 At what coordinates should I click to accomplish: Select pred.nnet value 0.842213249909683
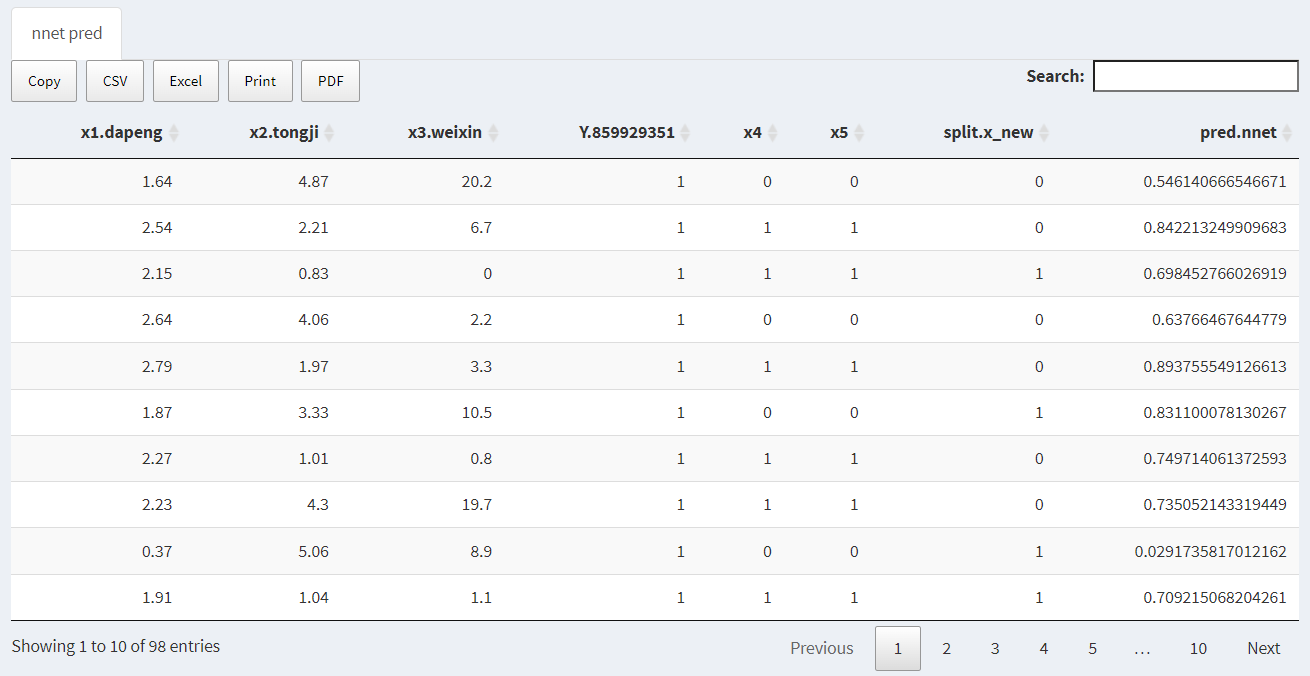[x=1215, y=228]
